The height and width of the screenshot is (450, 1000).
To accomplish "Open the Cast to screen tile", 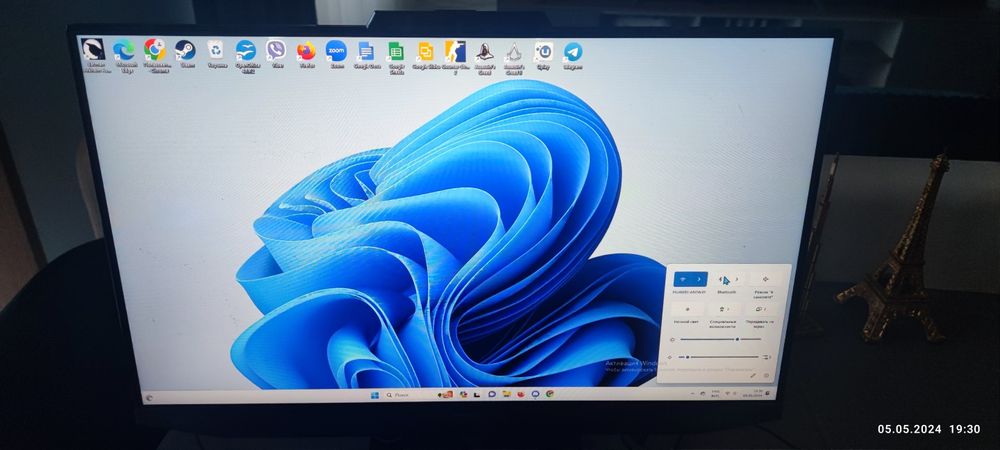I will coord(761,308).
